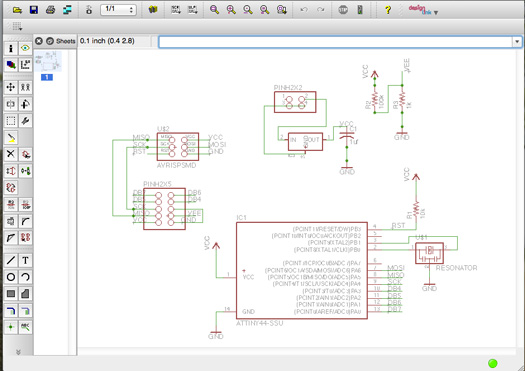Click the Zoom select magnifier icon
Viewport: 525px width, 371px height.
(282, 10)
